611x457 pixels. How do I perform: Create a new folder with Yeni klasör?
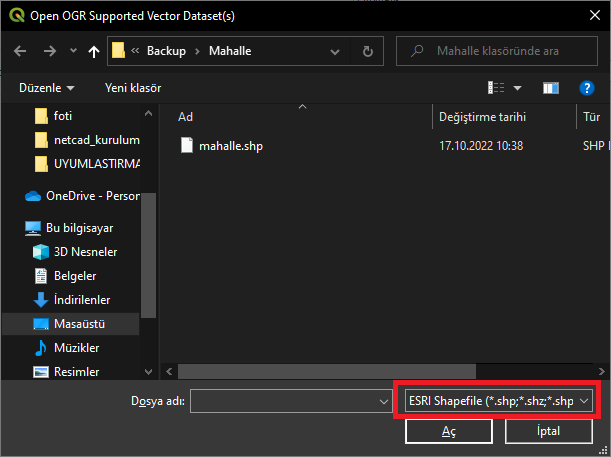coord(133,88)
